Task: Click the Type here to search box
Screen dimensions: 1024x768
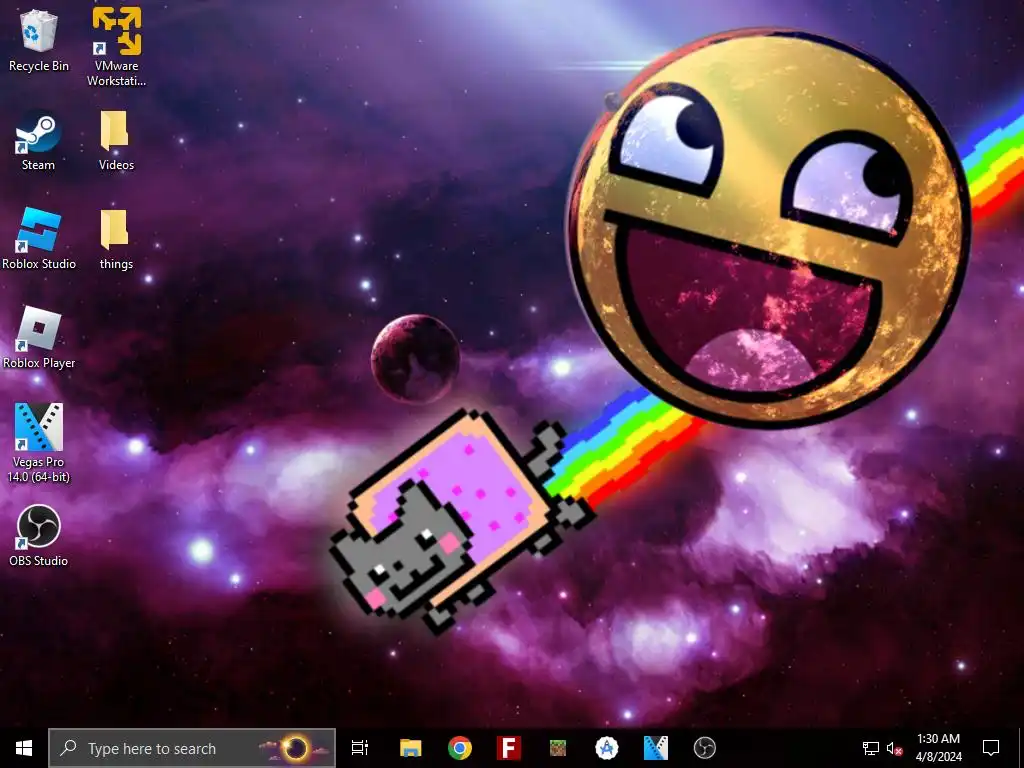Action: point(192,748)
